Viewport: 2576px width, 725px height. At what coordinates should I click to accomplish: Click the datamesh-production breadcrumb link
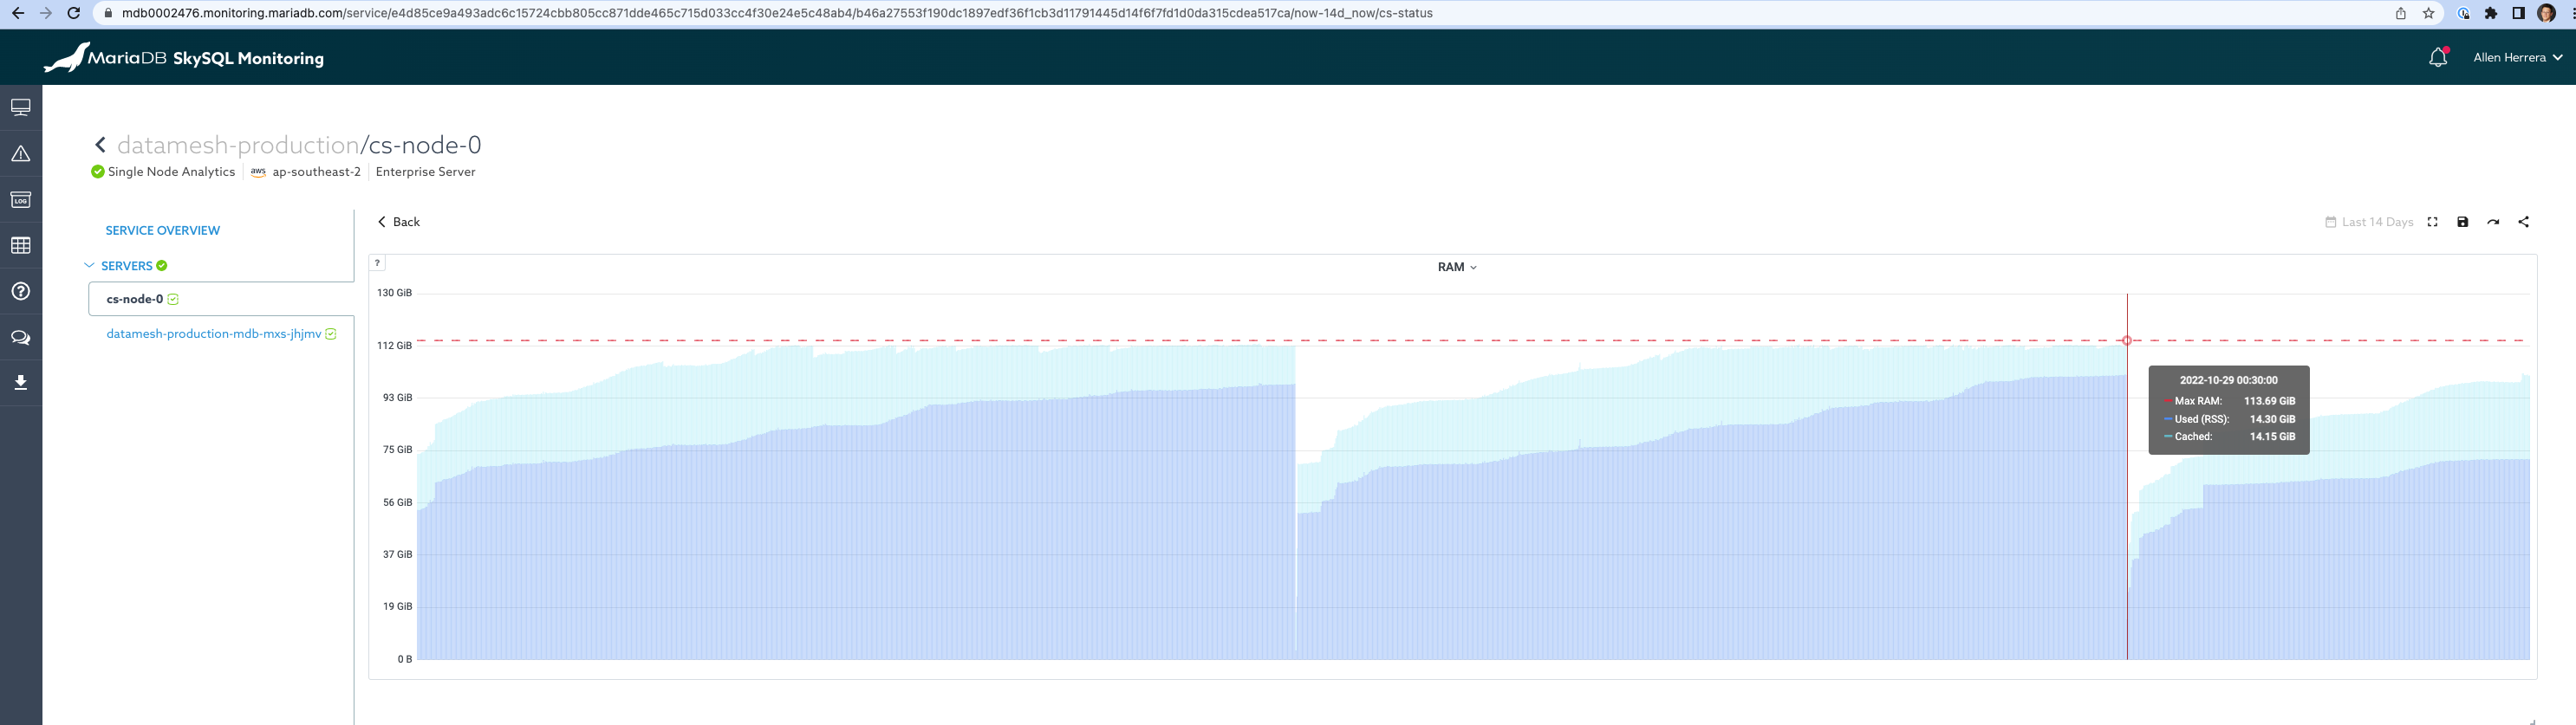click(x=238, y=146)
